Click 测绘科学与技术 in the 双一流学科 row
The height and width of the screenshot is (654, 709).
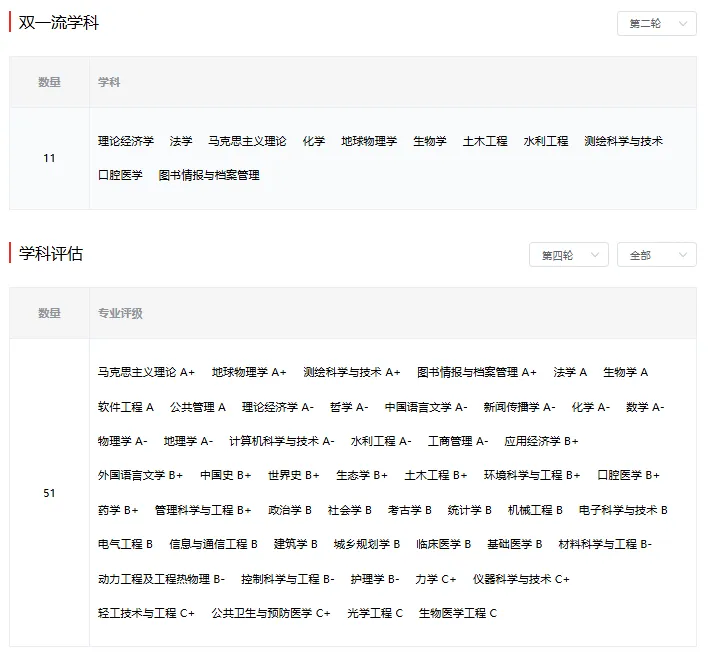click(623, 141)
